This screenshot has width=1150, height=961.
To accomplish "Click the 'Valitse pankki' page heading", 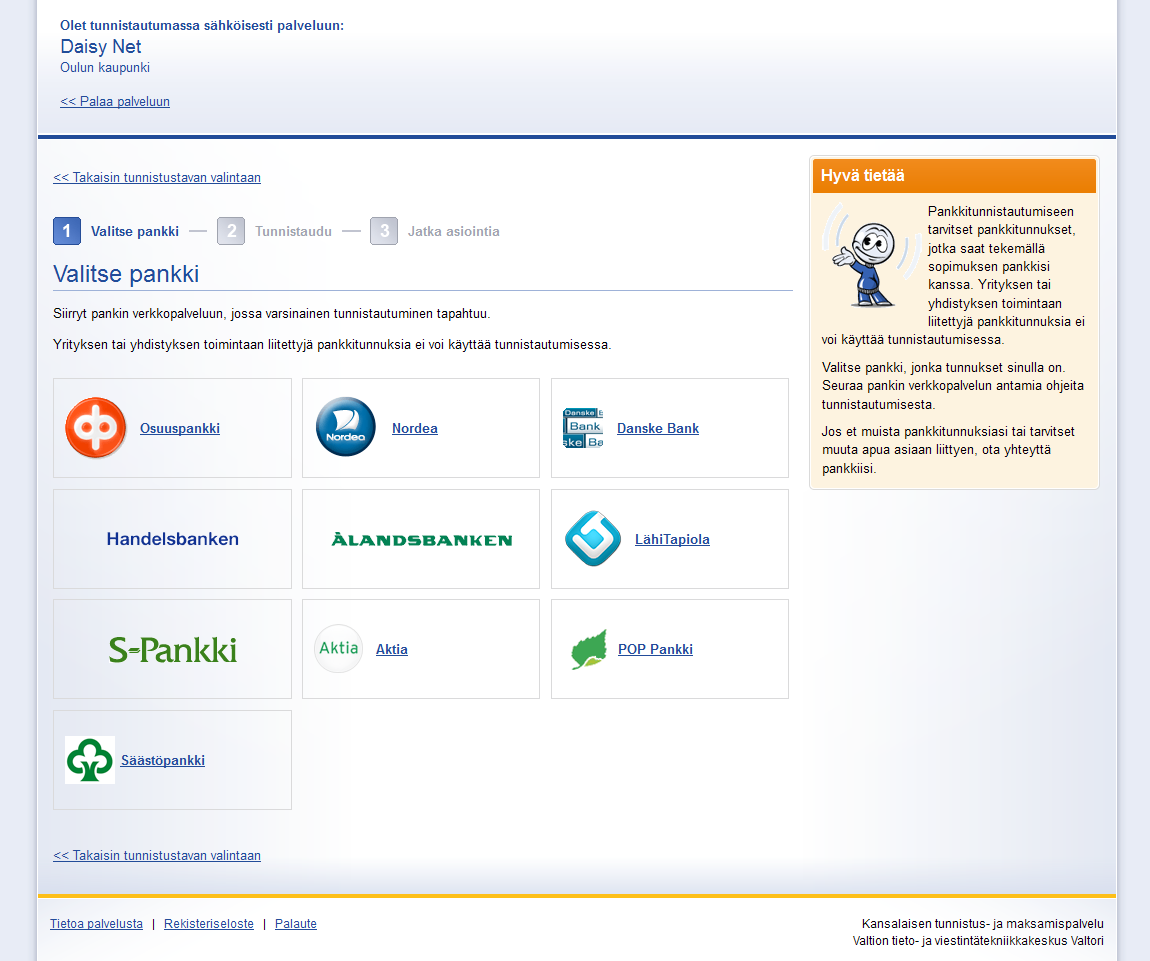I will click(x=126, y=274).
